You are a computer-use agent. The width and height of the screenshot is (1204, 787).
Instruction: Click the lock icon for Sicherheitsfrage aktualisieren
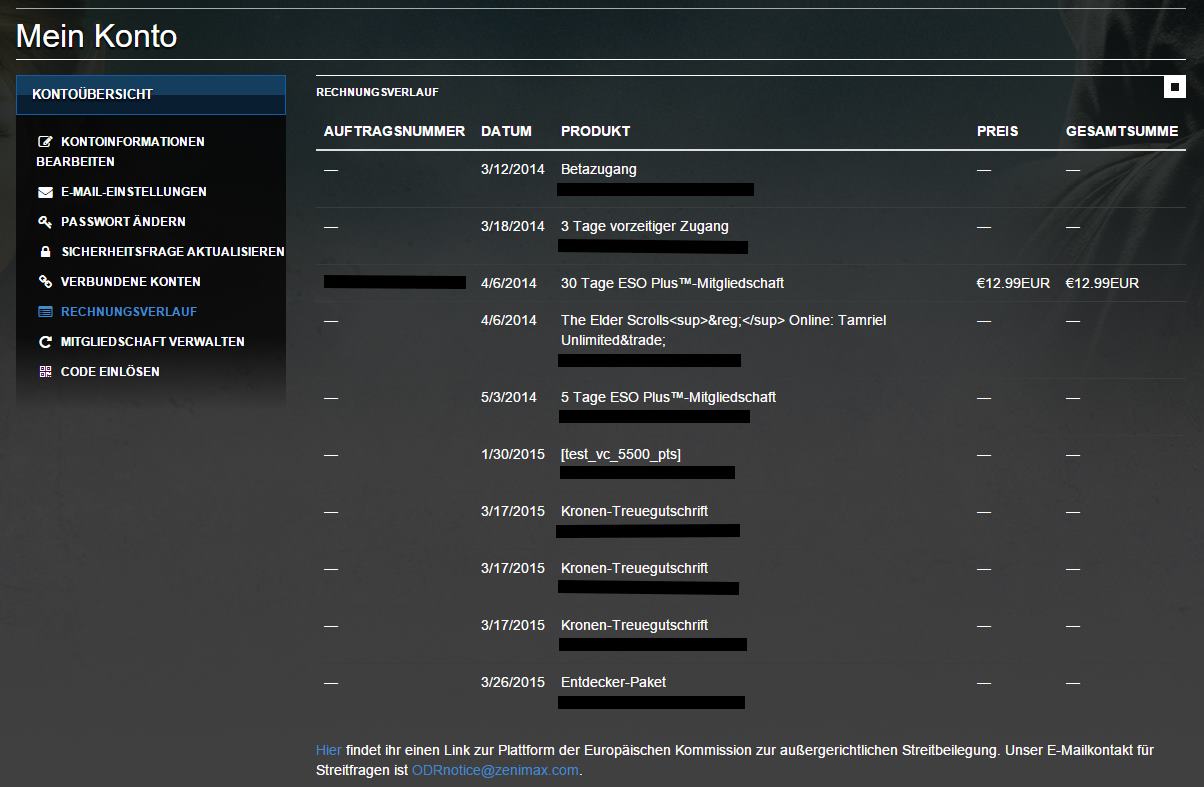[x=45, y=252]
